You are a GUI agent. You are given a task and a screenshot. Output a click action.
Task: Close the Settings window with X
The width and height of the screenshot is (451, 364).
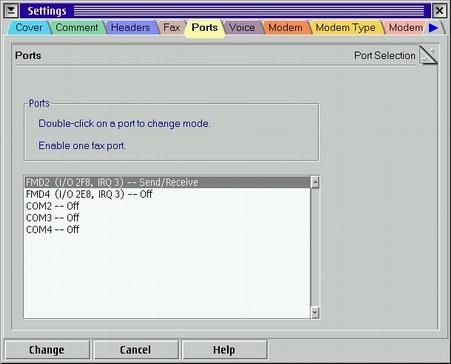439,11
